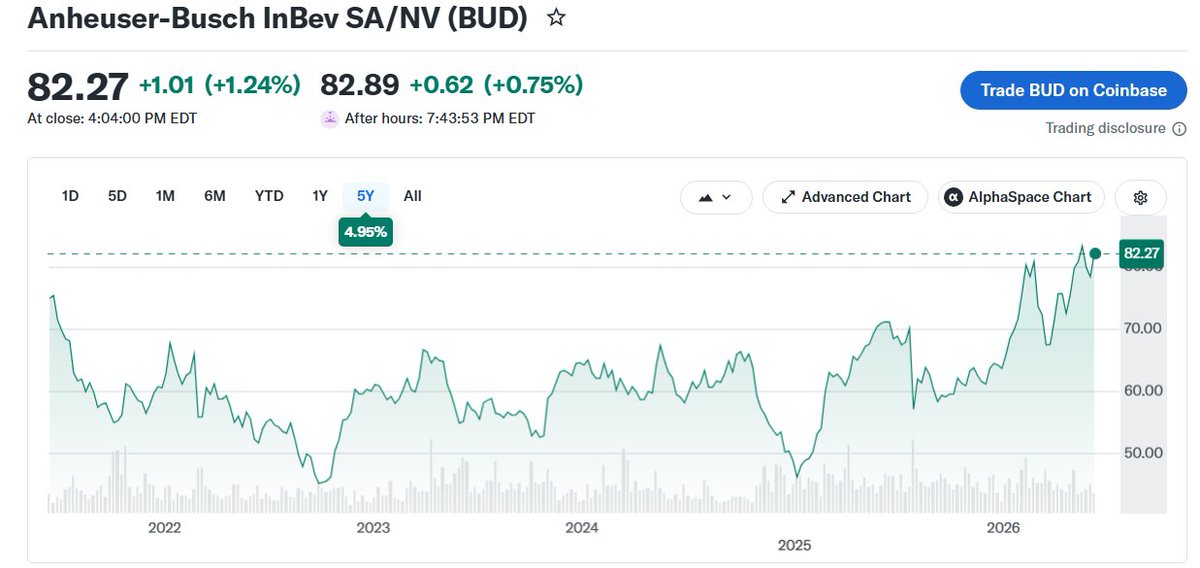Open chart settings gear icon
The width and height of the screenshot is (1200, 568).
tap(1140, 197)
